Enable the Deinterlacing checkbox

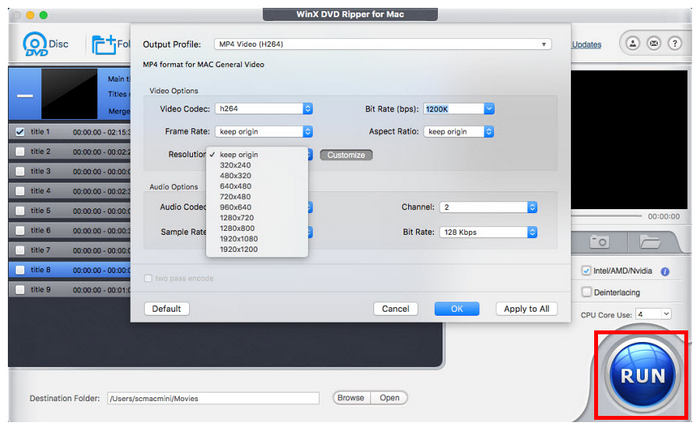point(586,292)
